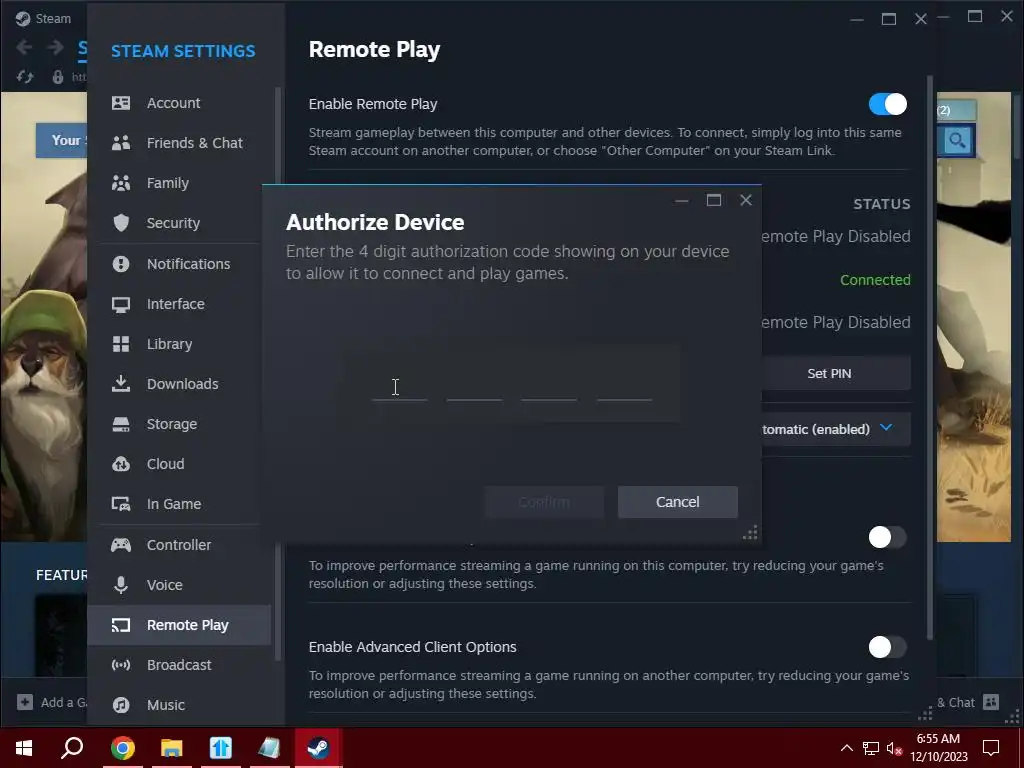Cancel the Authorize Device dialog
This screenshot has width=1024, height=768.
tap(678, 502)
